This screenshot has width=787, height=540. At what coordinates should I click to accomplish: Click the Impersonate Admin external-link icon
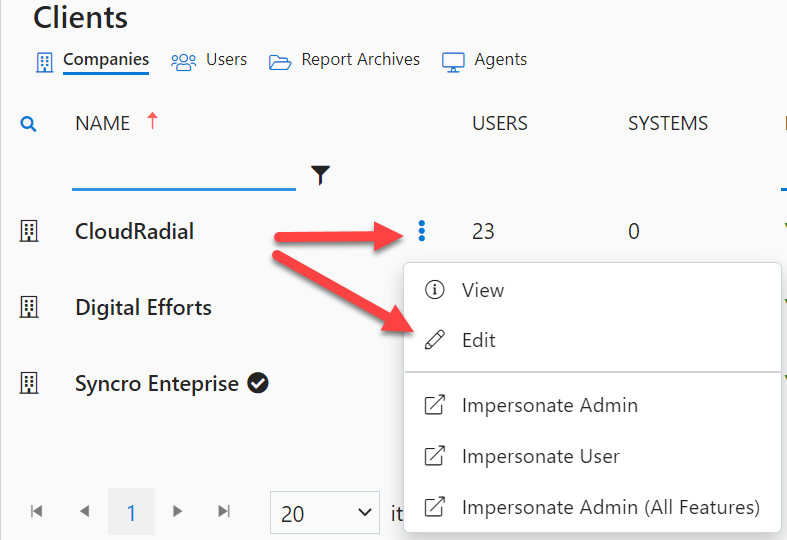point(435,405)
